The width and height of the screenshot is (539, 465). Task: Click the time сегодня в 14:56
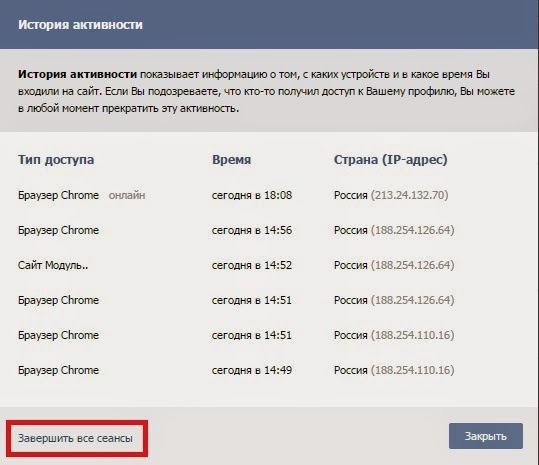point(252,230)
